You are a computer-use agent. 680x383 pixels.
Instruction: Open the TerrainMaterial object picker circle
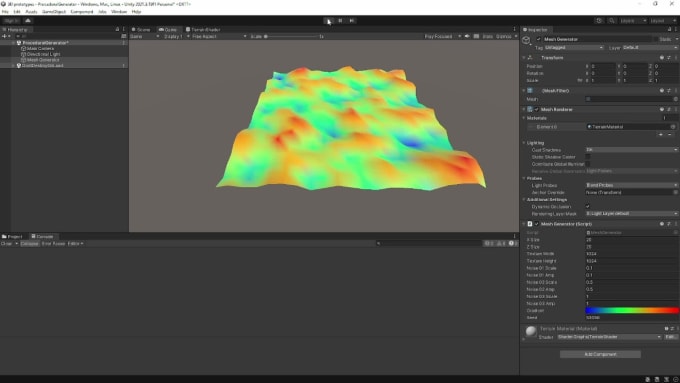coord(673,127)
